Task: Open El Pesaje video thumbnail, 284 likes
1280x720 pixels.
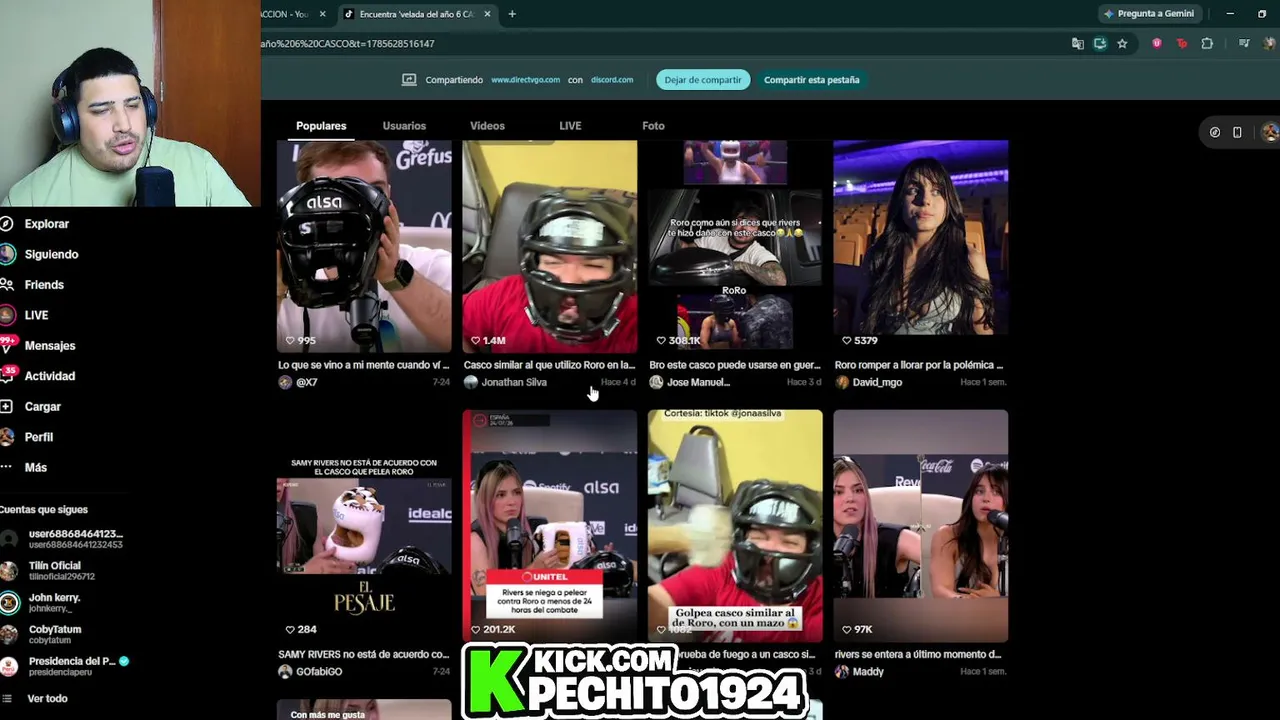Action: (364, 525)
